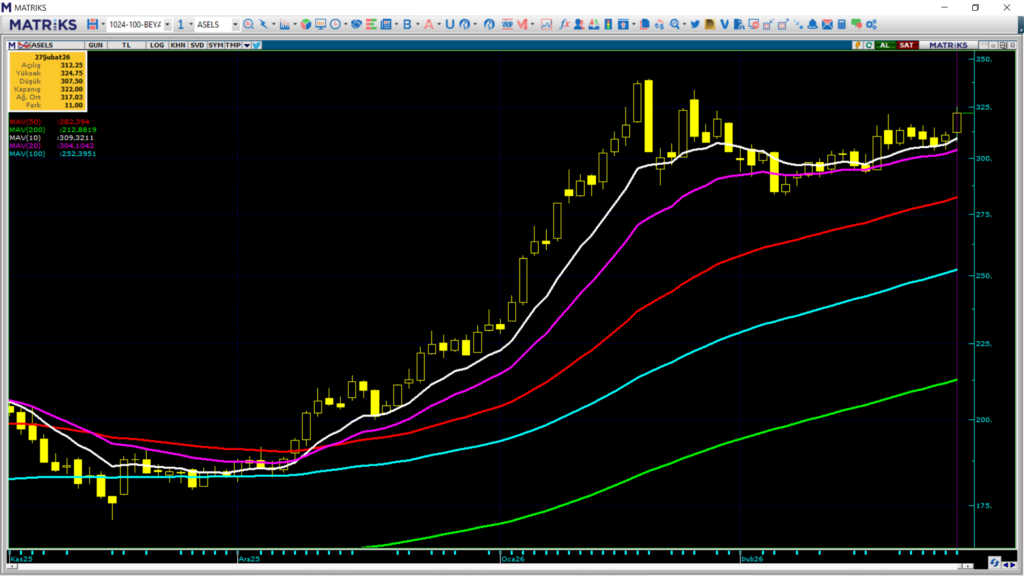Expand the 1024-100-BEYAZ layout dropdown

tap(166, 24)
